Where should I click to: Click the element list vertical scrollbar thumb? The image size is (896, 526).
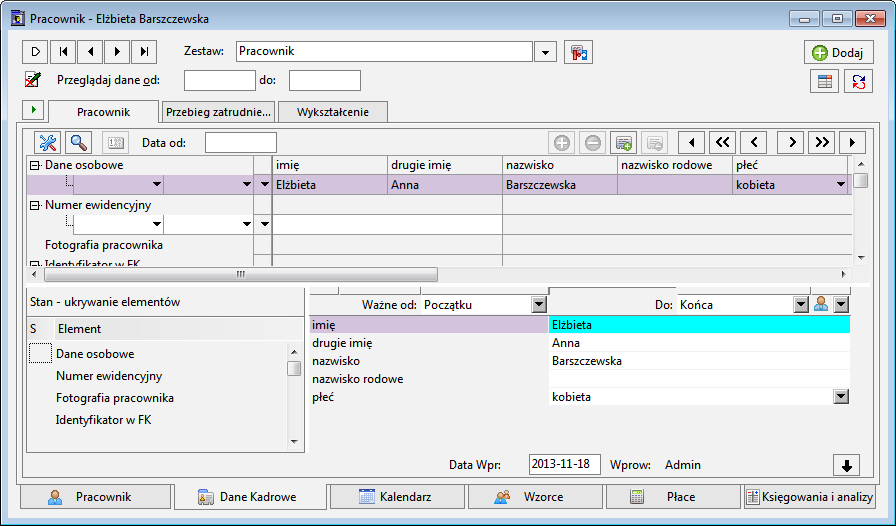[x=294, y=368]
